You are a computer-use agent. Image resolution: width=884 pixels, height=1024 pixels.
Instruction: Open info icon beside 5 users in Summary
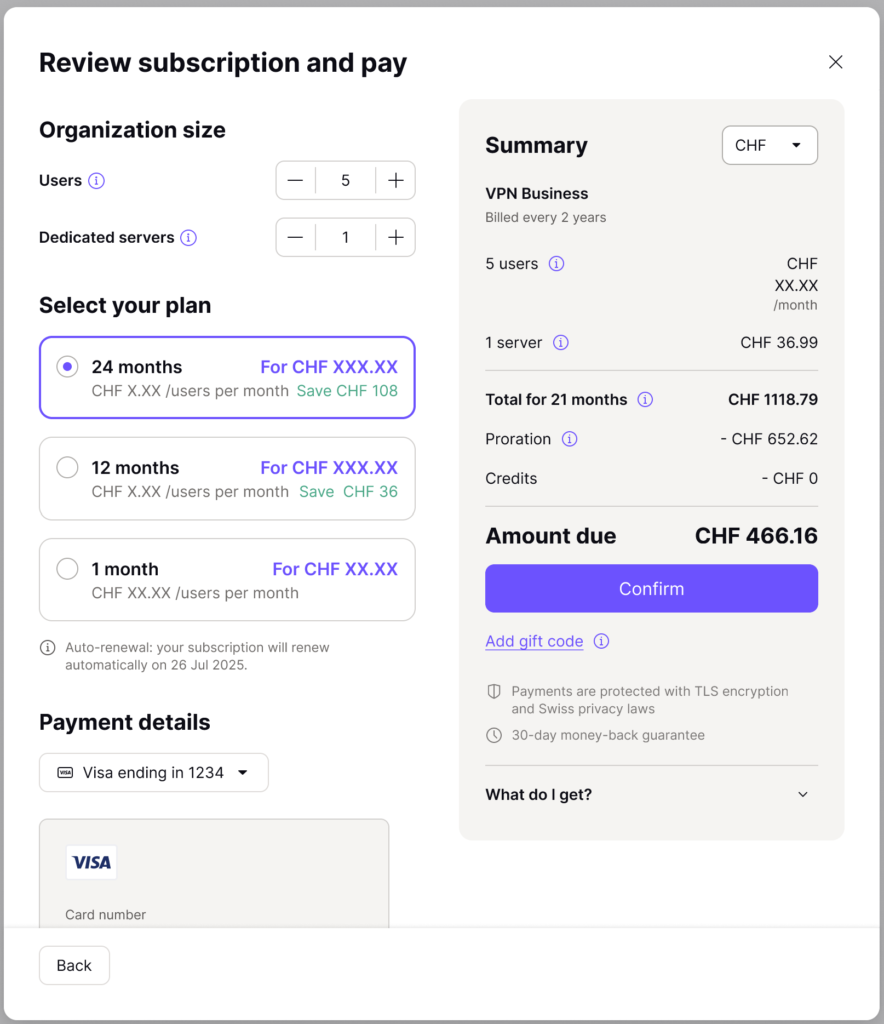[x=556, y=264]
